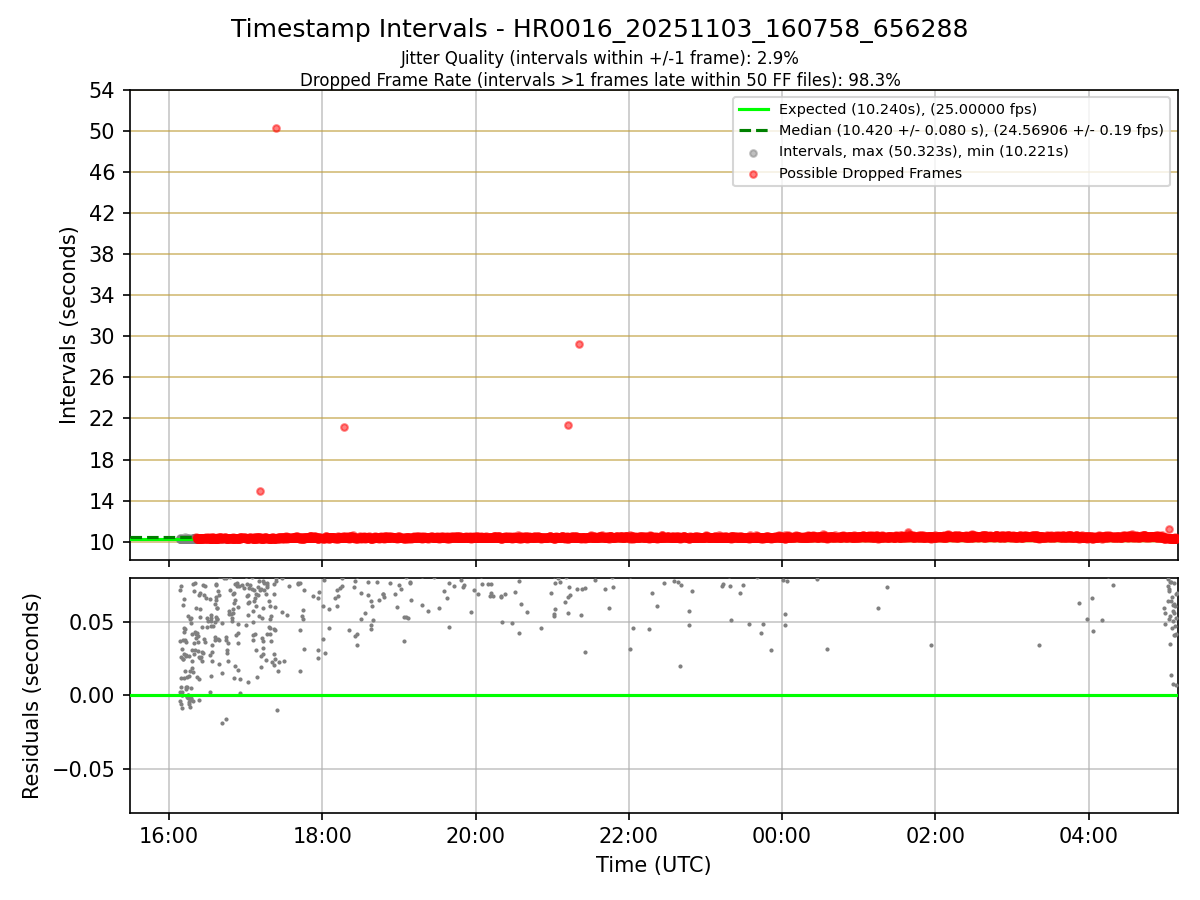Viewport: 1200px width, 900px height.
Task: Click the Time (UTC) x-axis label
Action: point(653,865)
